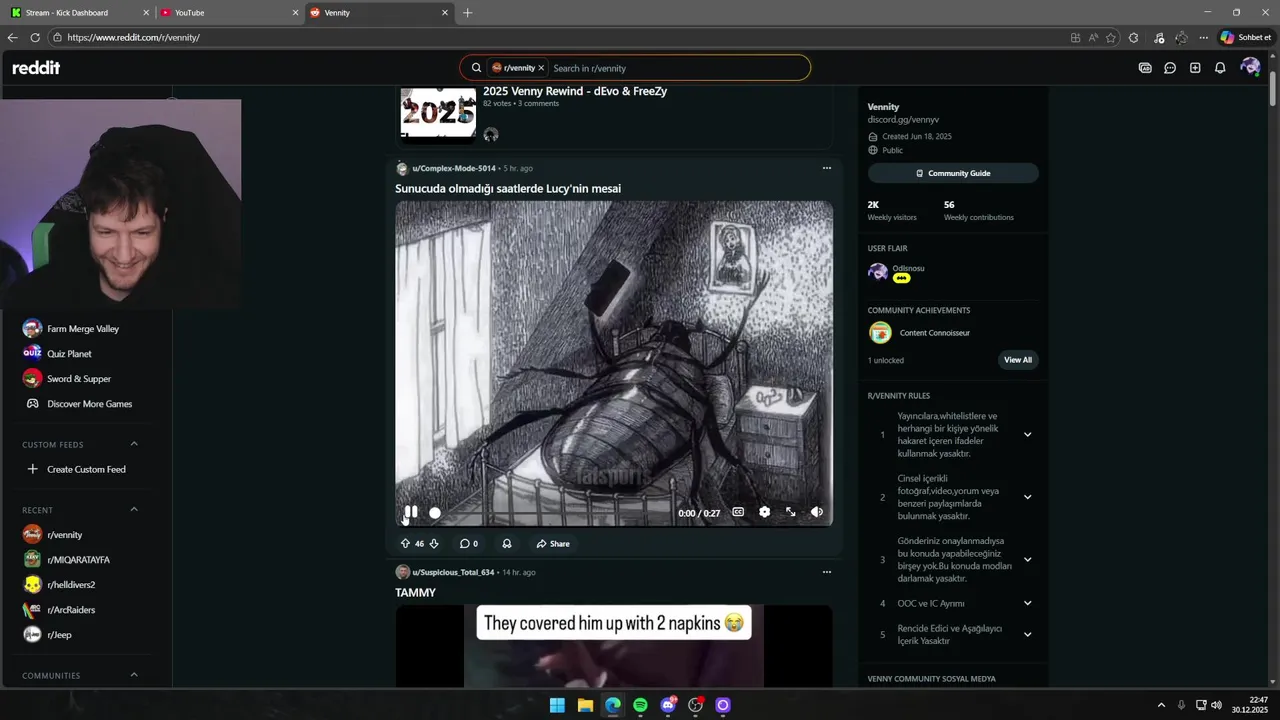Expand rule 3 about gönderi onayı
The width and height of the screenshot is (1280, 720).
1027,560
